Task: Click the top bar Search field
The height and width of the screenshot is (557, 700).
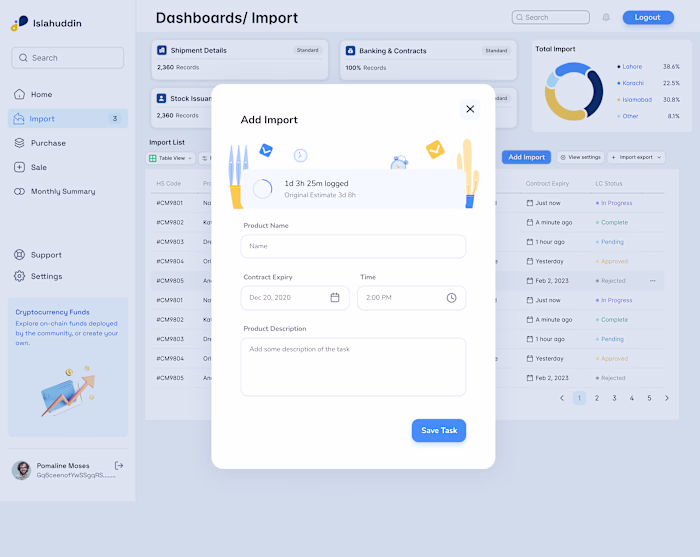Action: click(550, 17)
